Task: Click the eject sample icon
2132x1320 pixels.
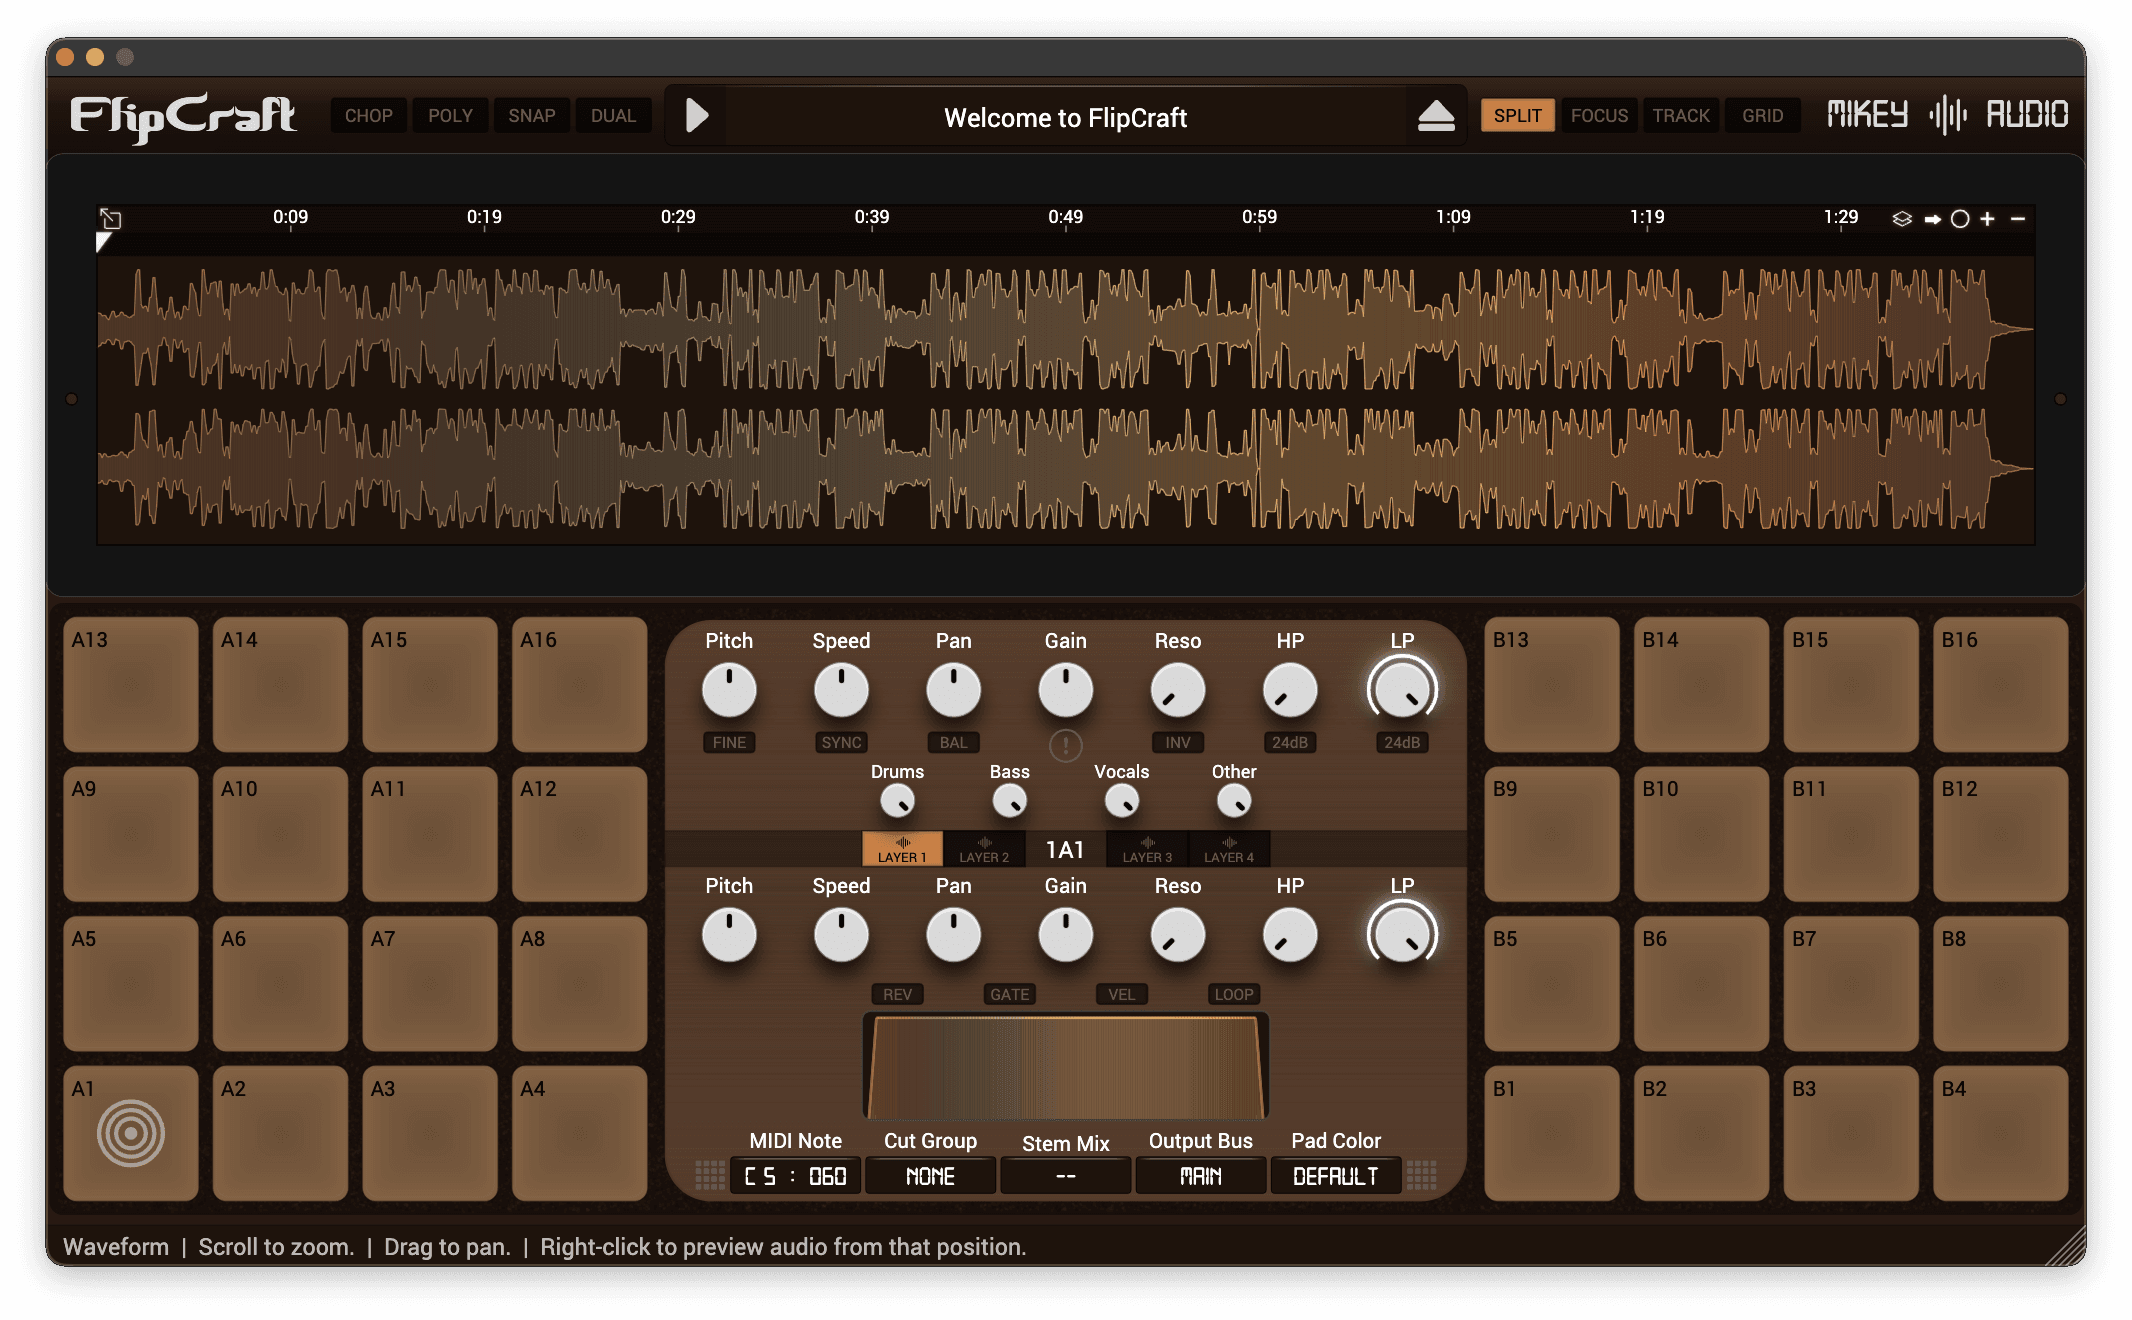Action: [1436, 116]
